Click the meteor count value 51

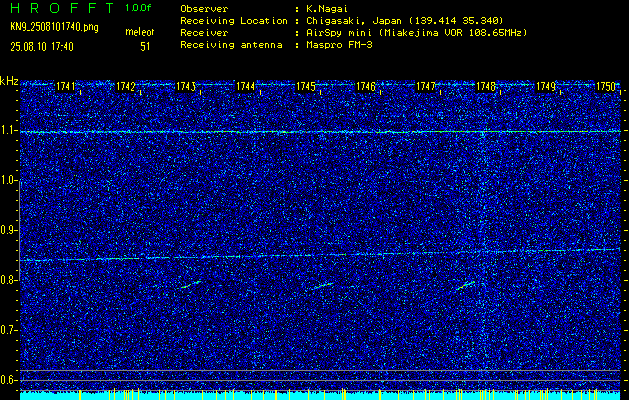(x=145, y=47)
